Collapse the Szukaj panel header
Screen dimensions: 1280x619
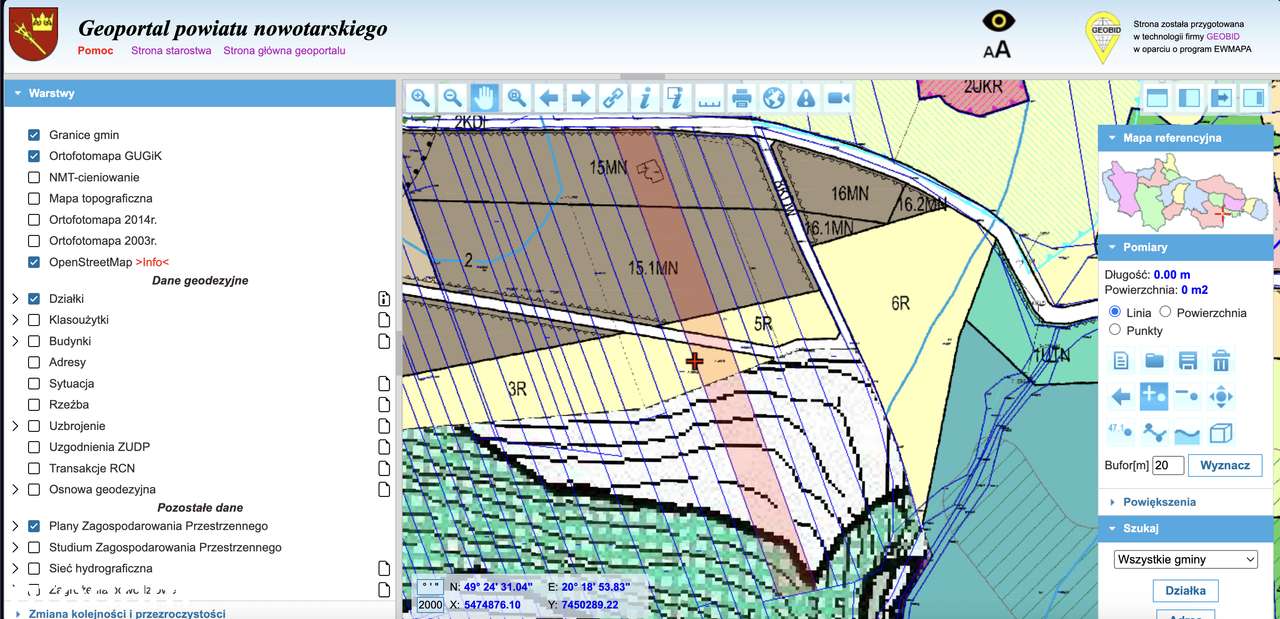click(x=1186, y=528)
